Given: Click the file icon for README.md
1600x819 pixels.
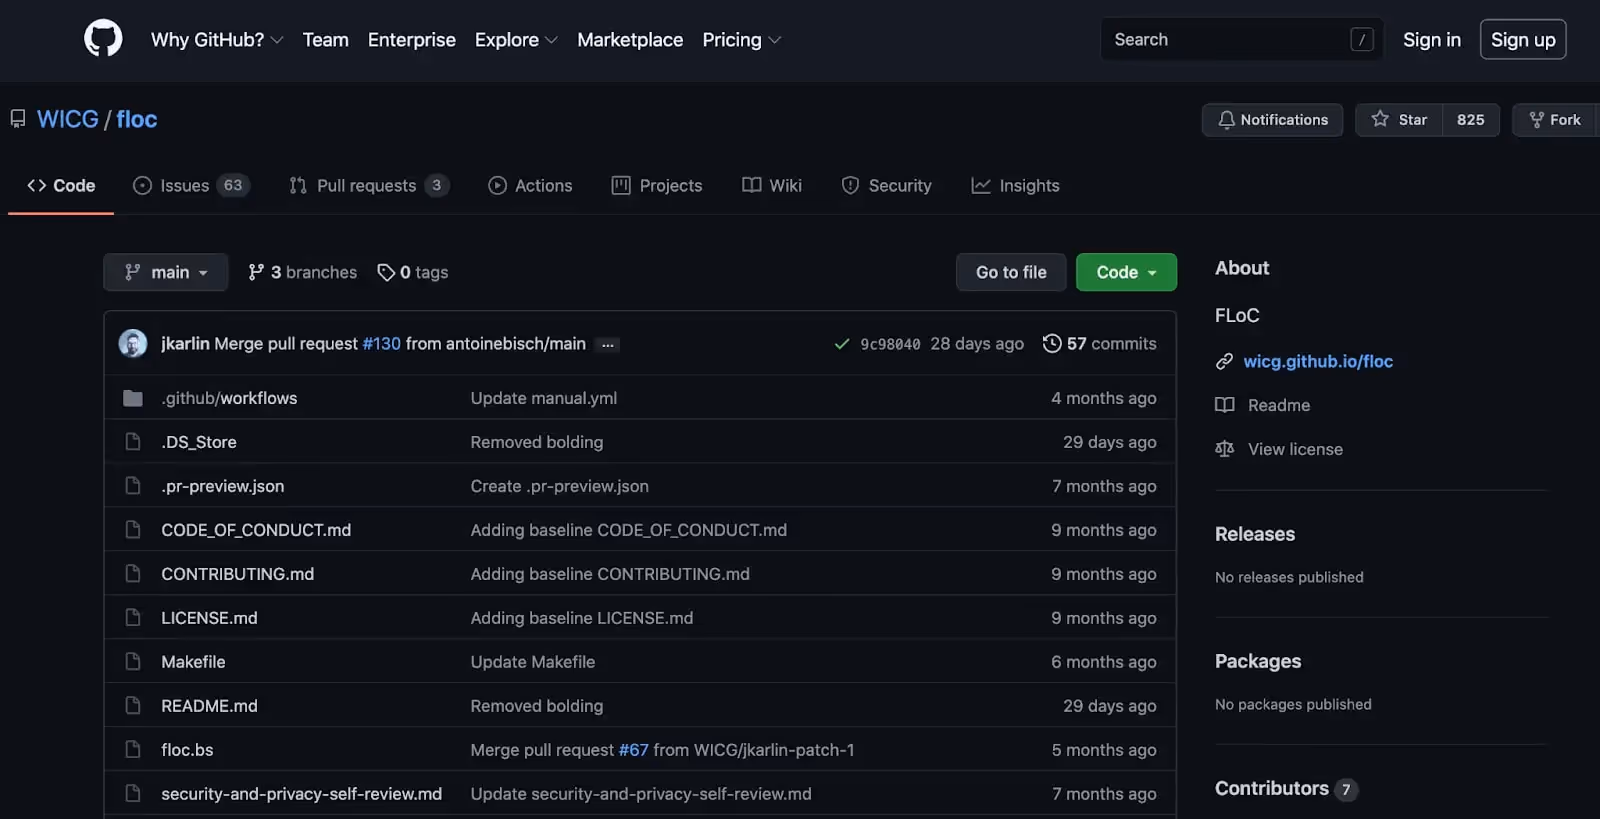Looking at the screenshot, I should pyautogui.click(x=133, y=706).
